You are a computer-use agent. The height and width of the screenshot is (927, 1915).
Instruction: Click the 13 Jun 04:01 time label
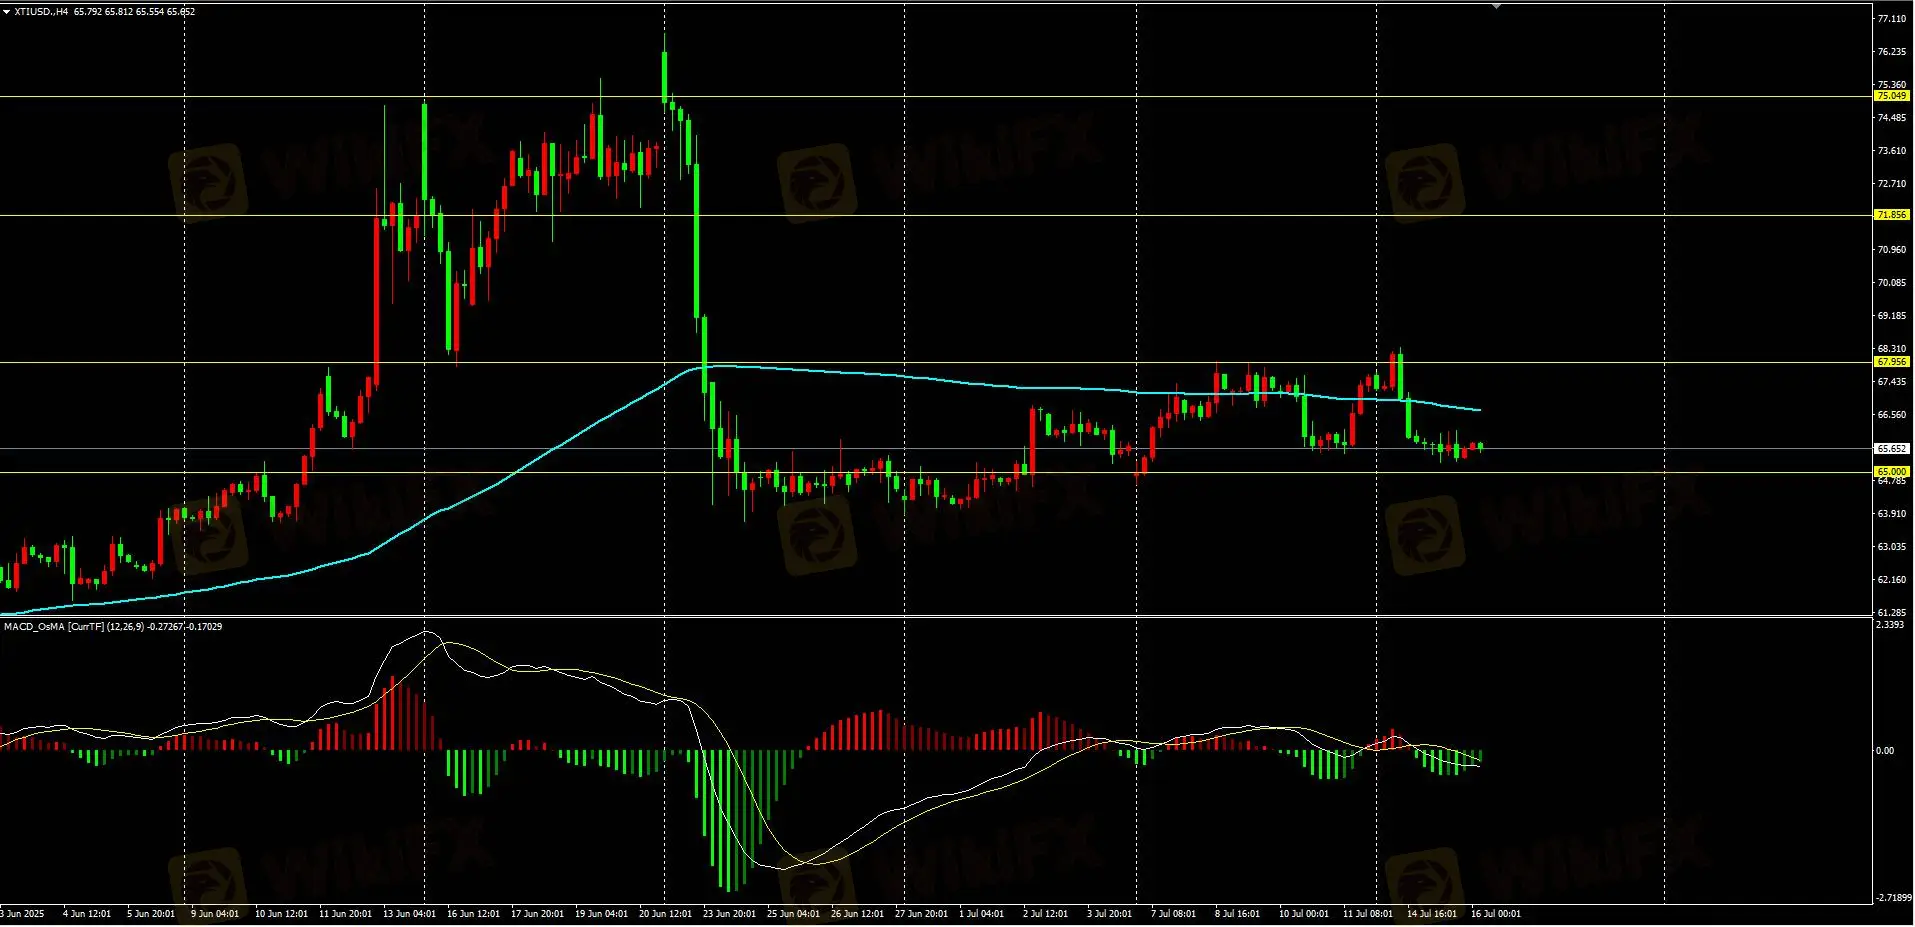coord(409,914)
